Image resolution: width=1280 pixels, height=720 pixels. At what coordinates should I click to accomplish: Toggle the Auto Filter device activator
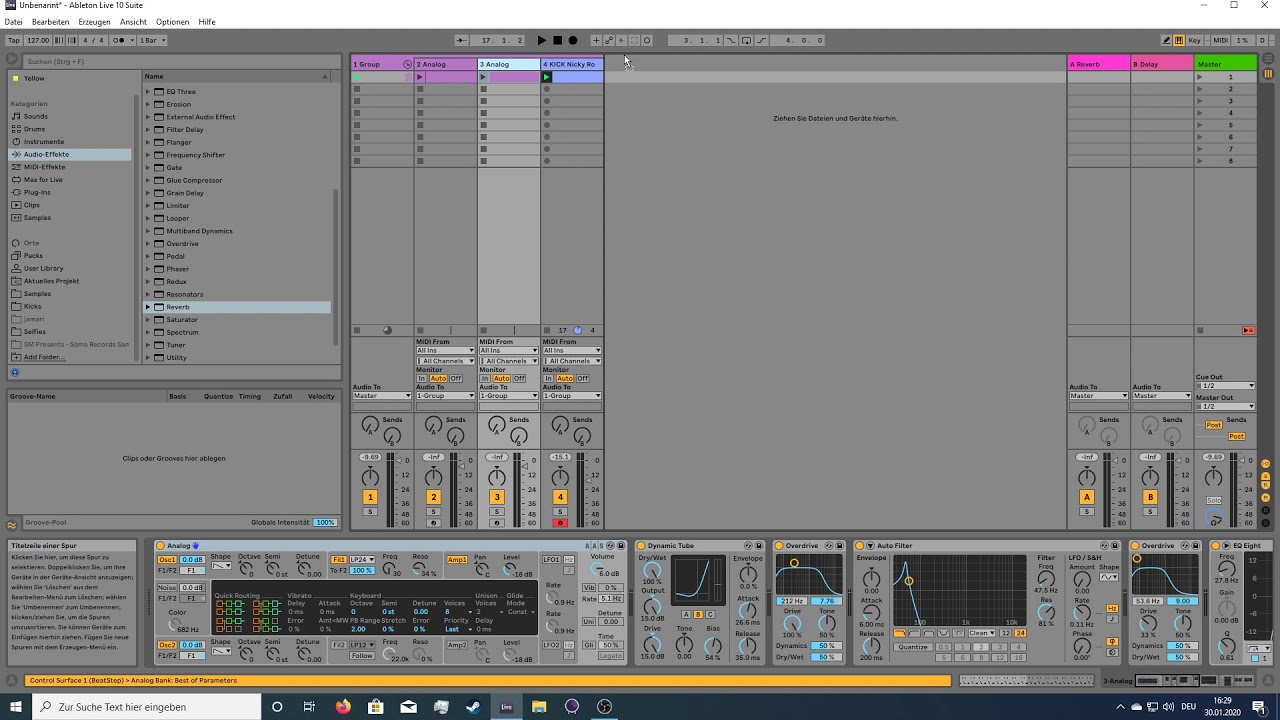click(x=859, y=546)
